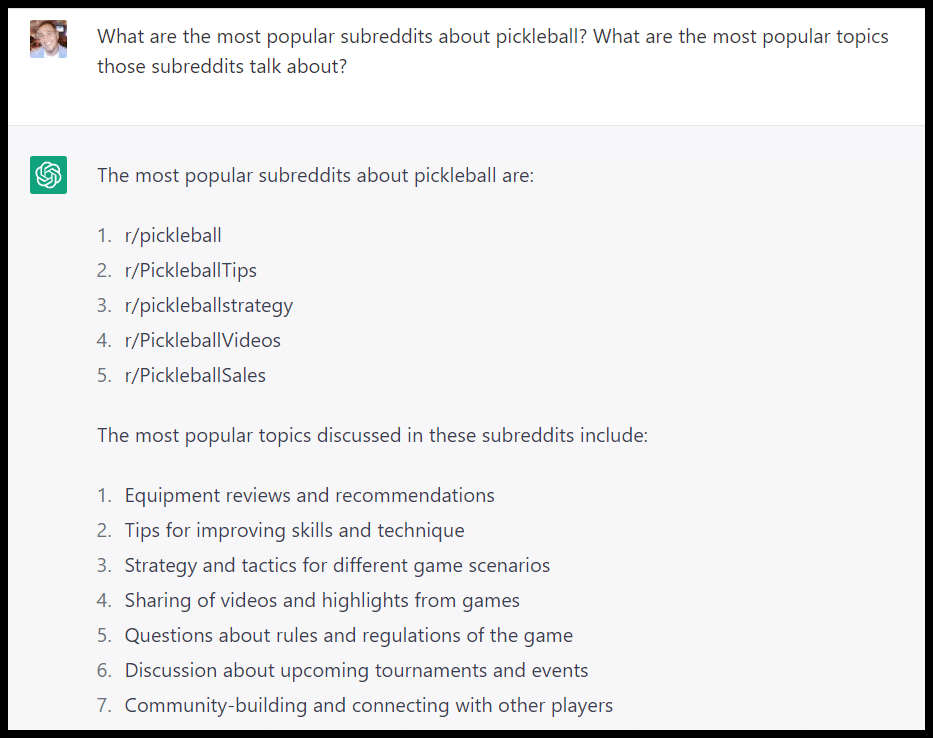Click 'Tips for improving skills and technique'
This screenshot has height=738, width=933.
tap(294, 531)
